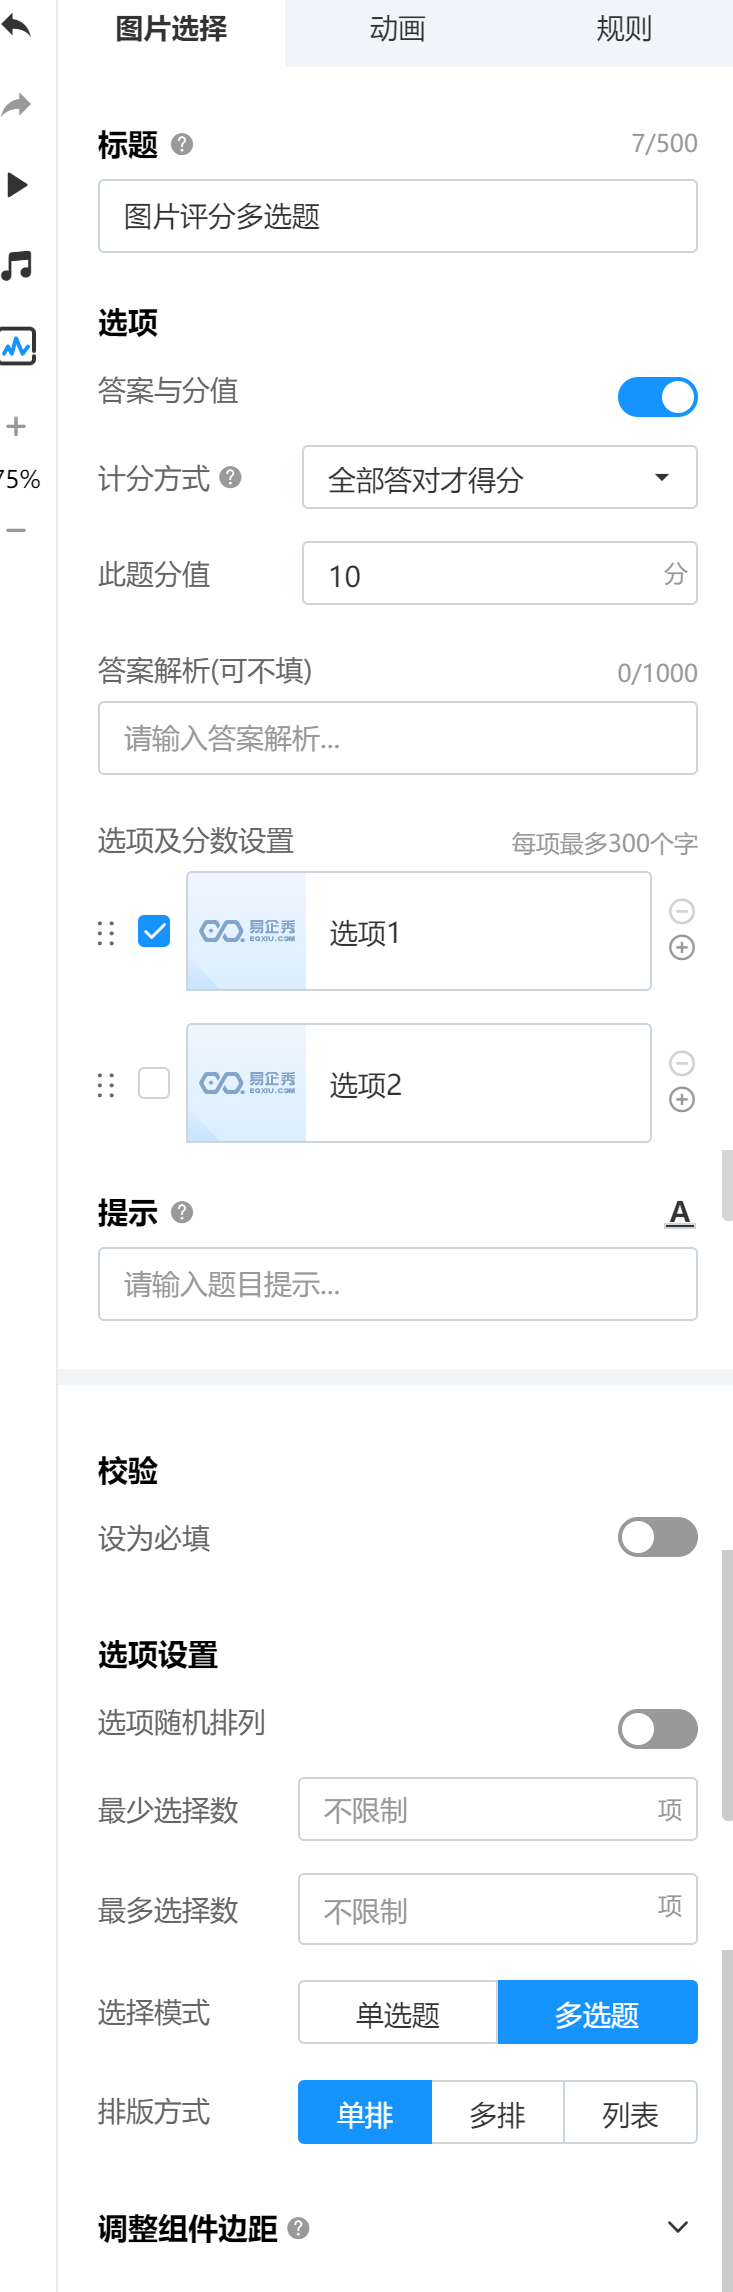Click the help icon beside 计分方式
This screenshot has width=733, height=2292.
tap(231, 477)
